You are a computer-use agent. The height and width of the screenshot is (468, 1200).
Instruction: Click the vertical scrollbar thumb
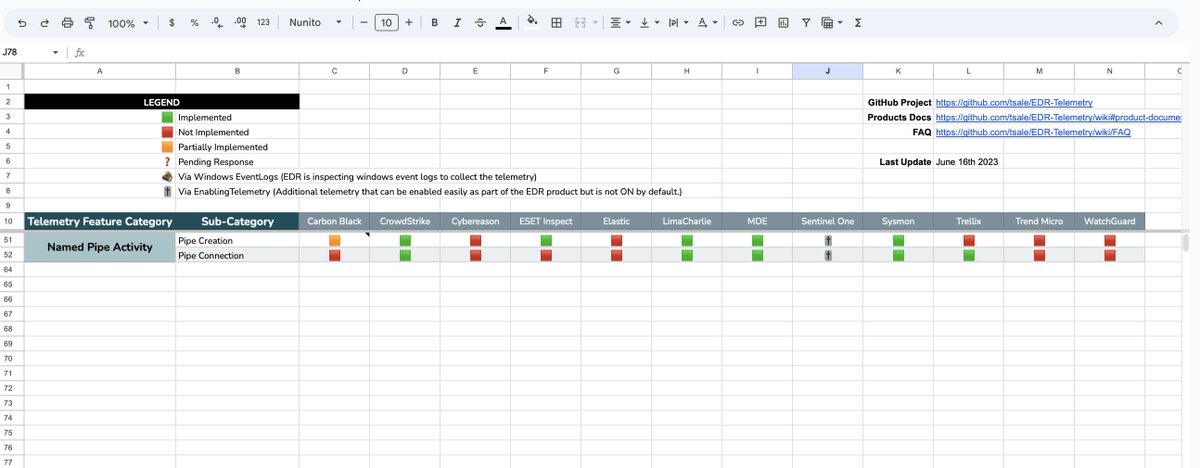point(1186,243)
